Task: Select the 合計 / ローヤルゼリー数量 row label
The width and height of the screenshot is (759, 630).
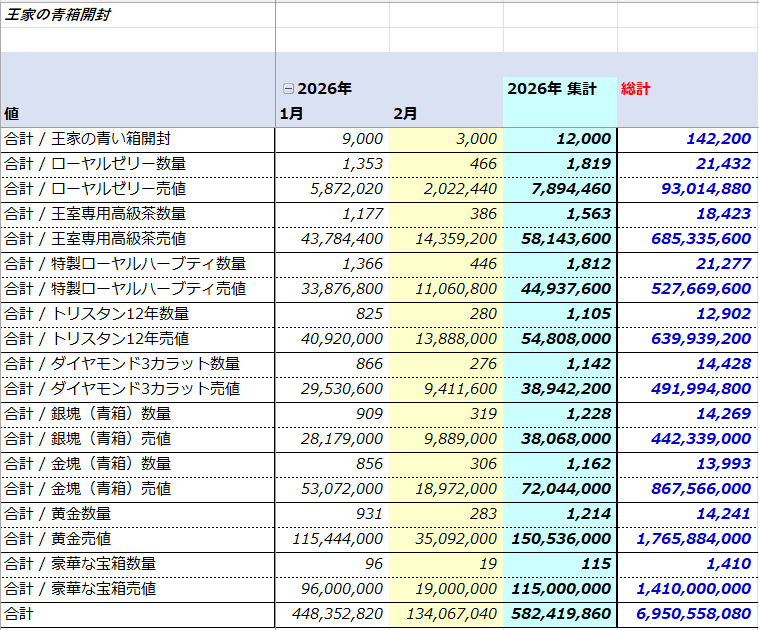Action: (95, 164)
